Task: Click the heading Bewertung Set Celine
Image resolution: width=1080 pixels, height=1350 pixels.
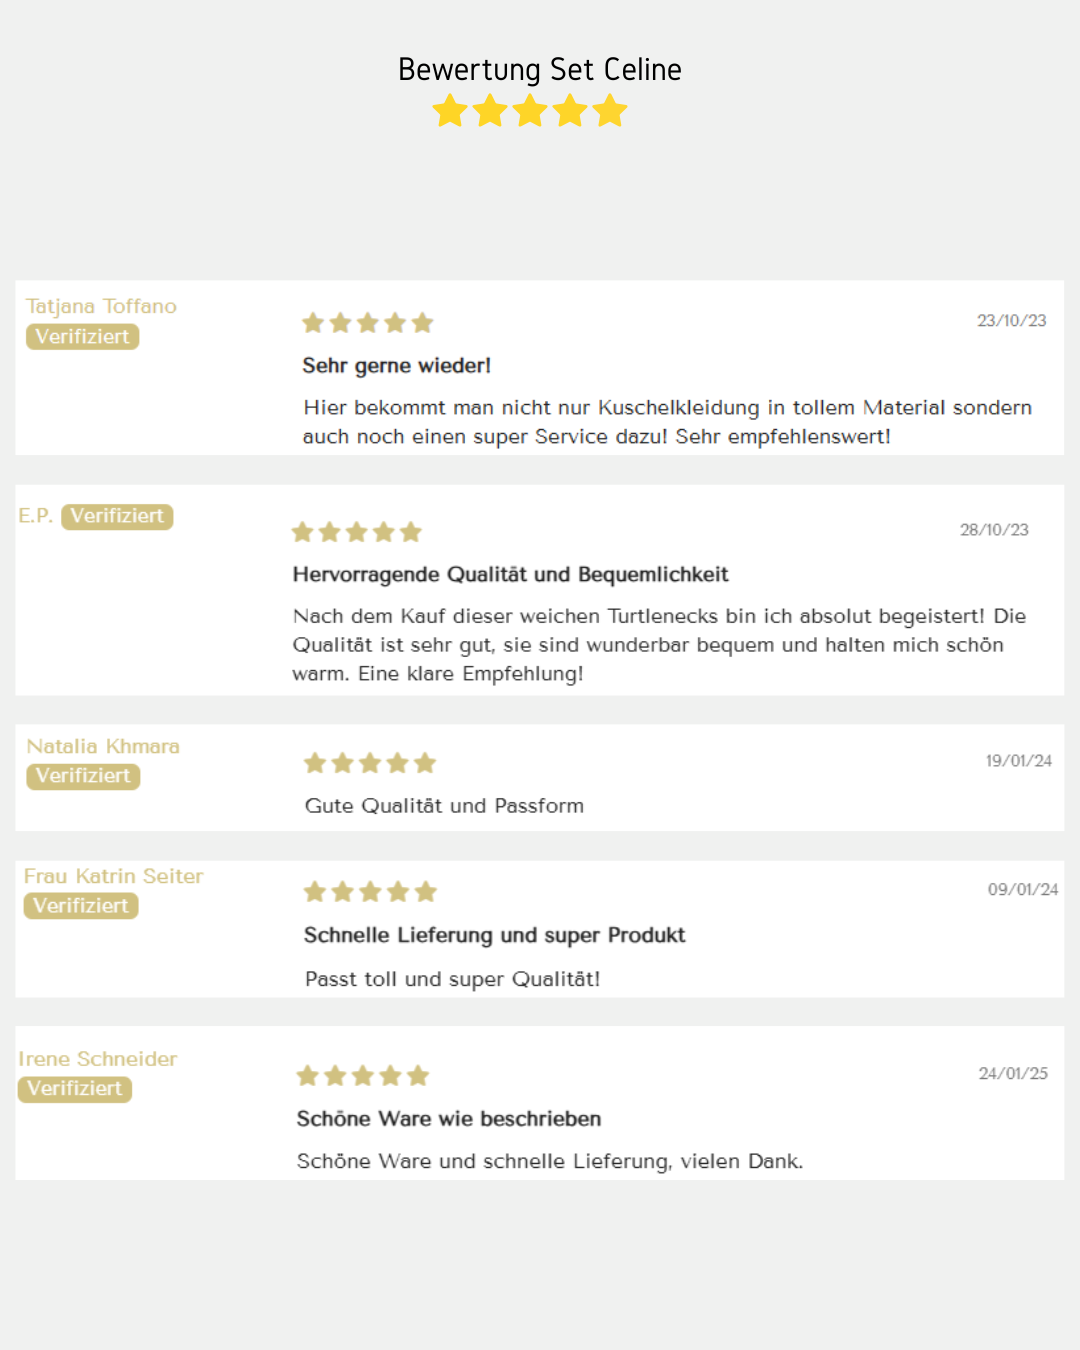Action: tap(540, 69)
